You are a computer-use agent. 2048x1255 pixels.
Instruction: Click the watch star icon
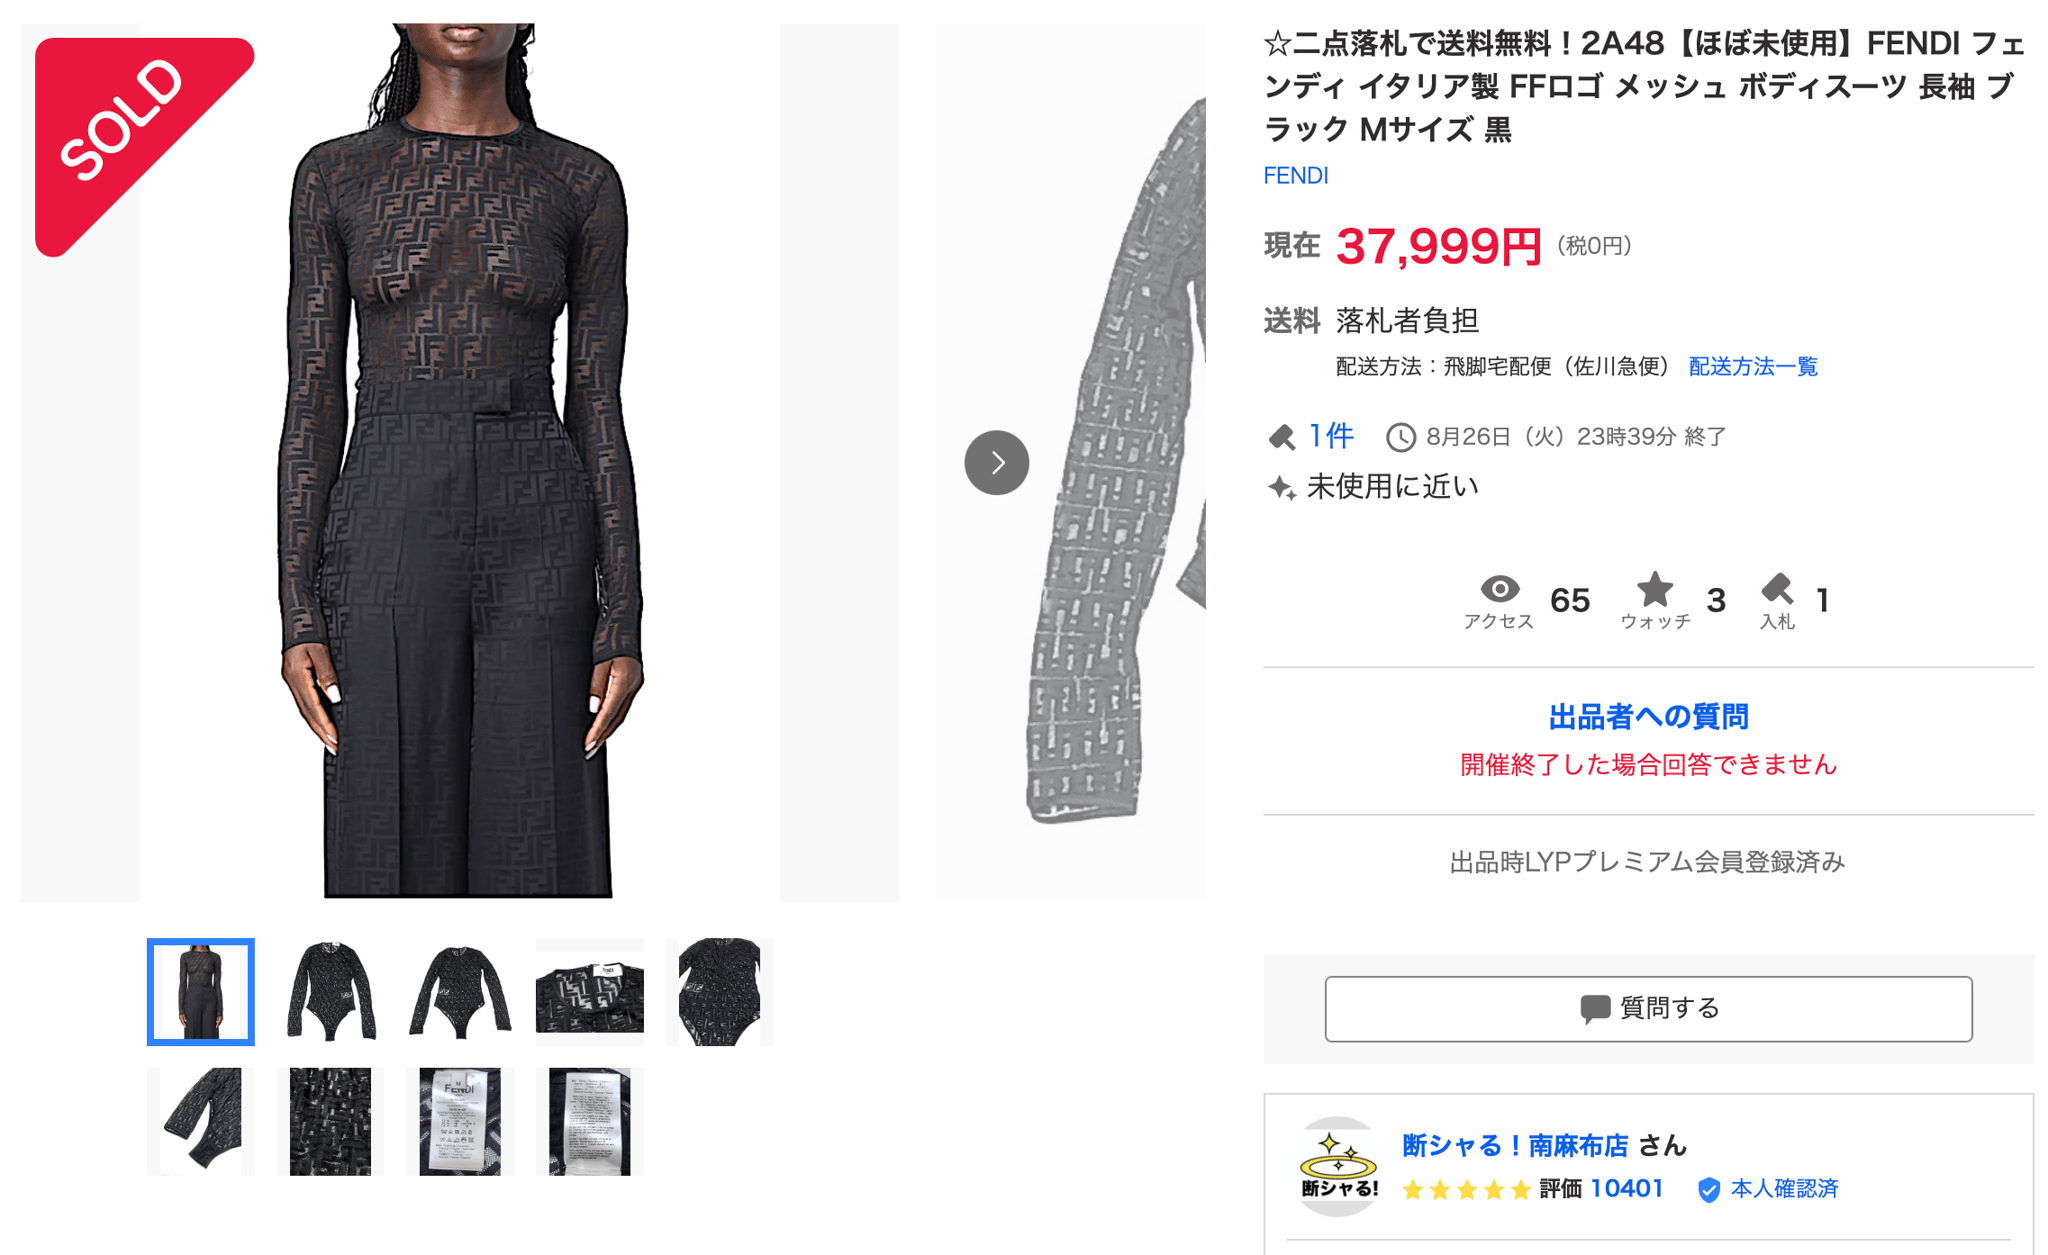(1654, 589)
